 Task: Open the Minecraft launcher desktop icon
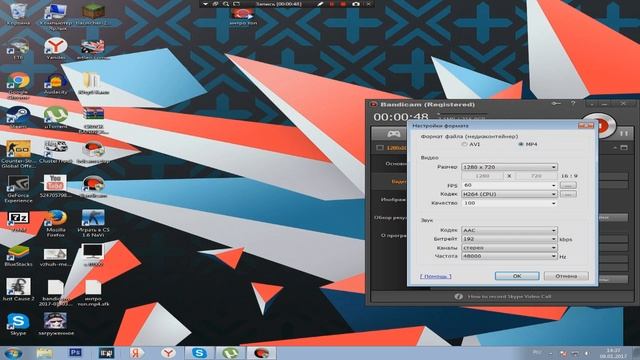(93, 13)
